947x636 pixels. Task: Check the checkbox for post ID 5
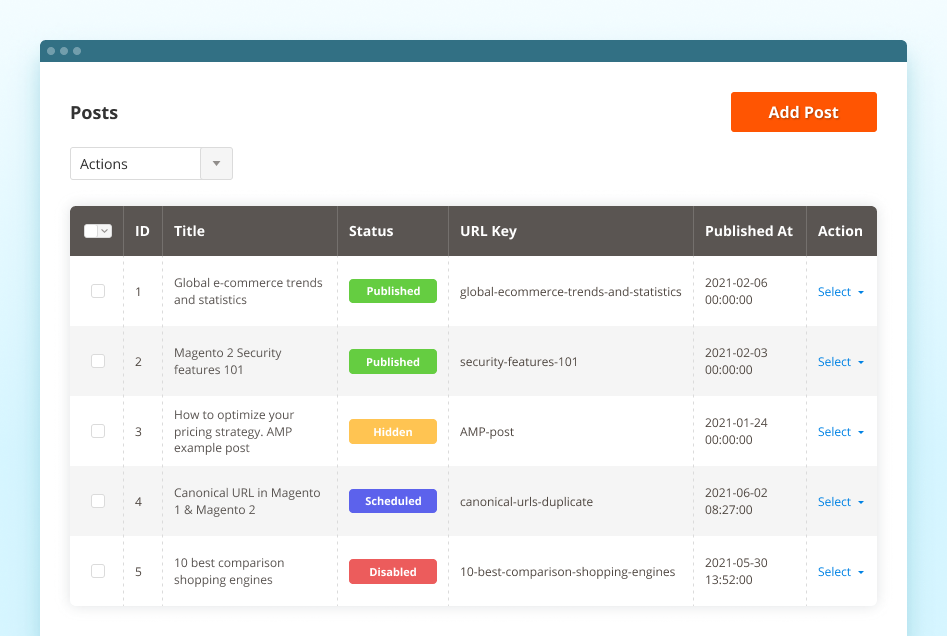pyautogui.click(x=98, y=571)
